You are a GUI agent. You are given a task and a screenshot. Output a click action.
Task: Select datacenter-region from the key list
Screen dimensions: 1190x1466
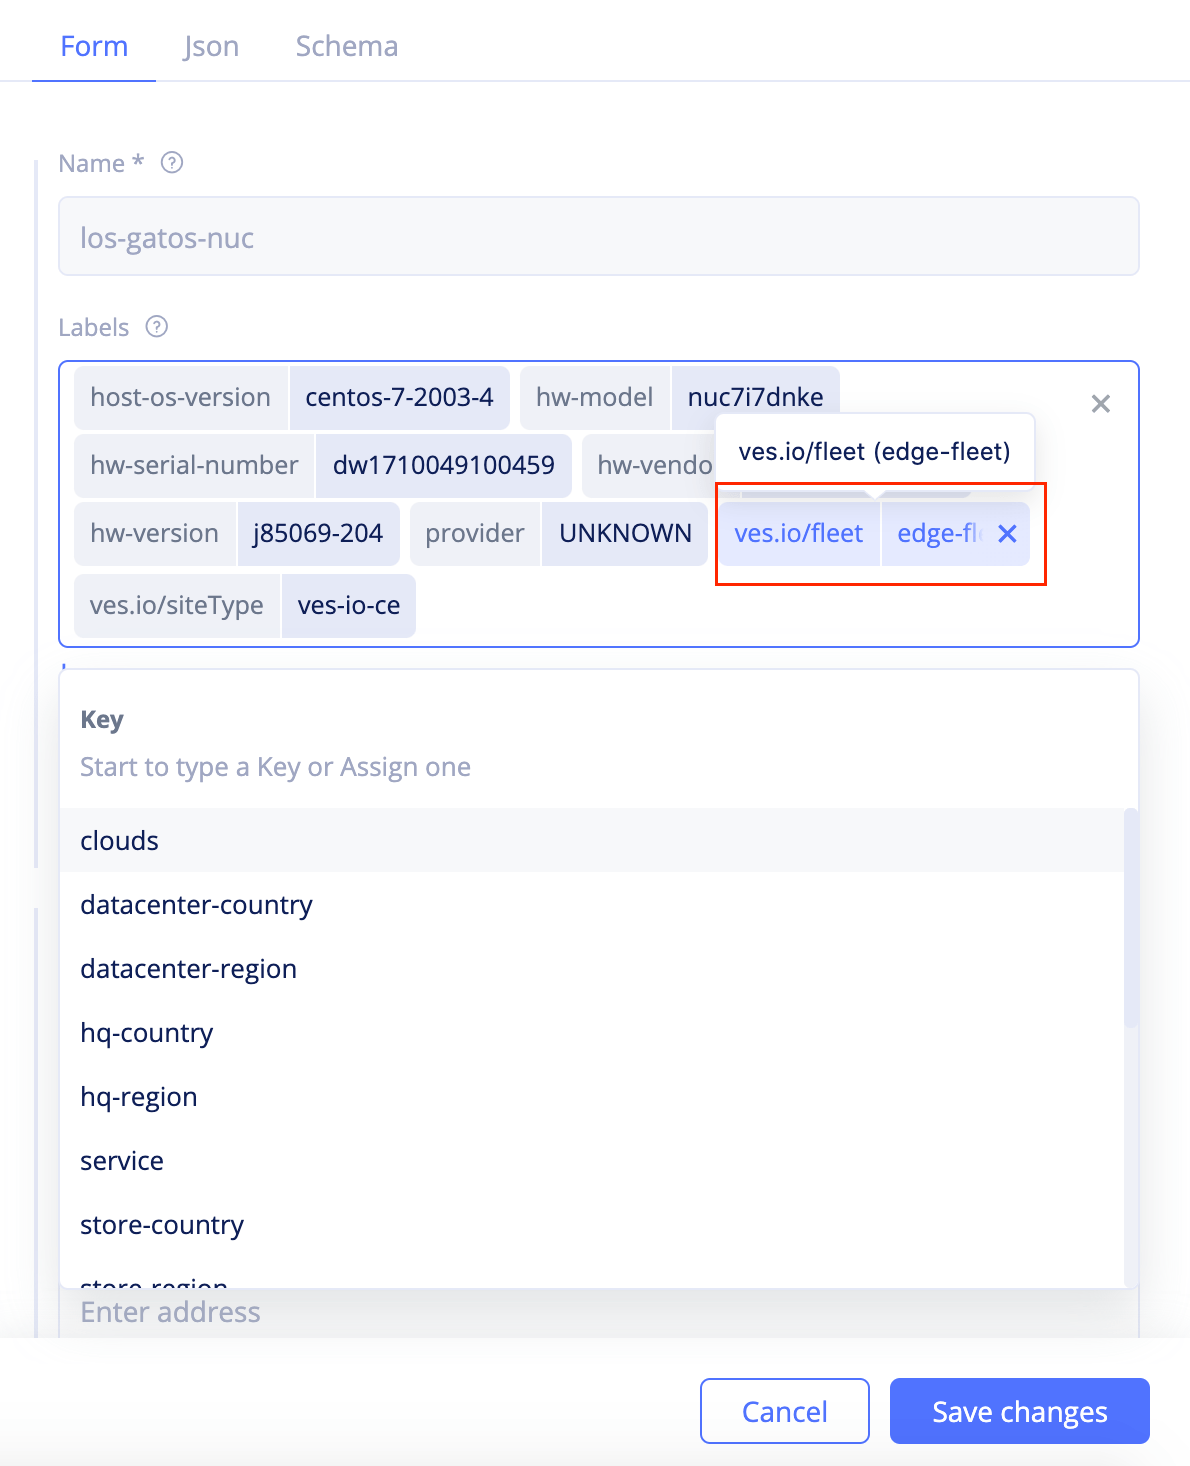(188, 969)
